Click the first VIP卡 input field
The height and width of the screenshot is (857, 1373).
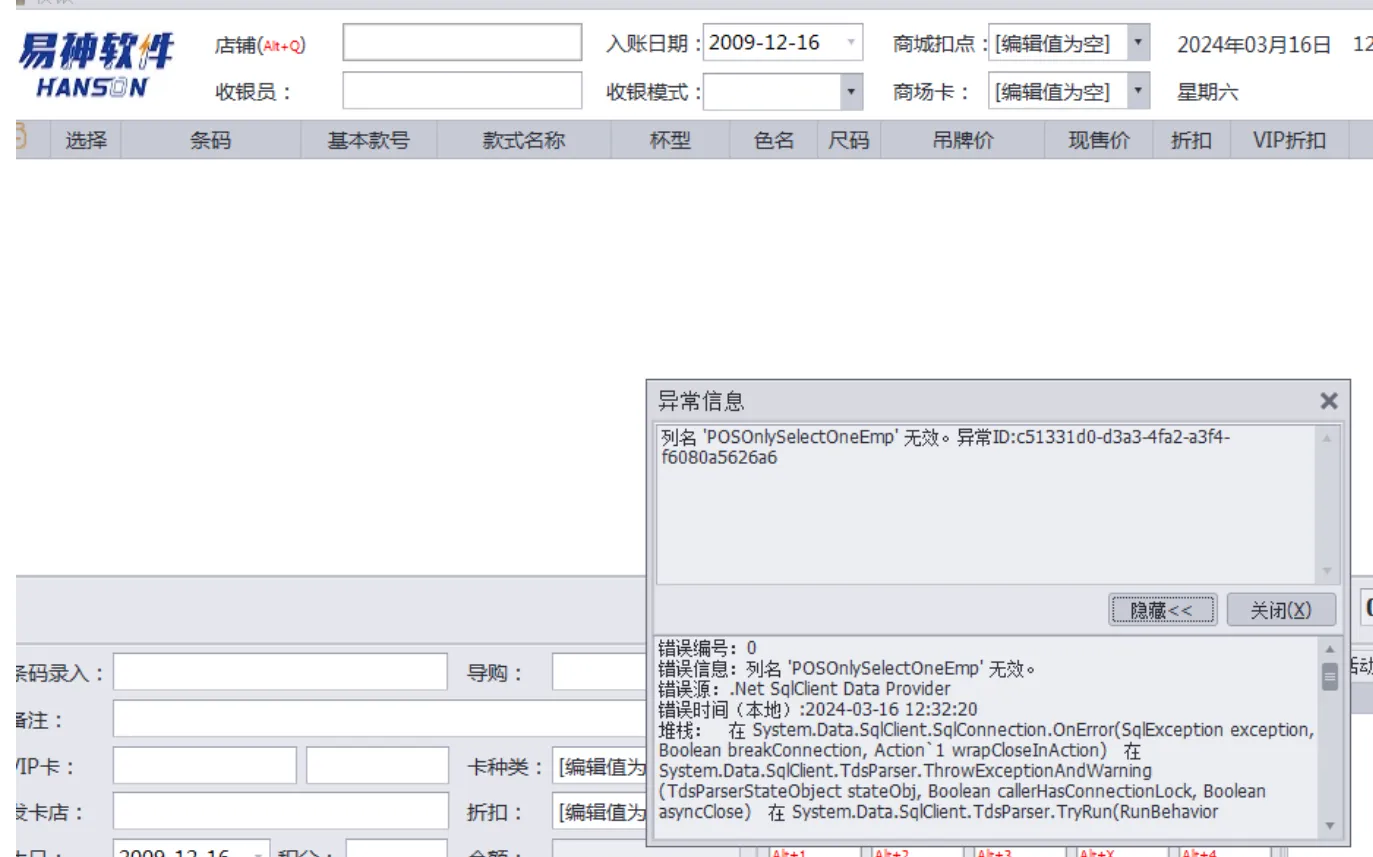tap(204, 766)
